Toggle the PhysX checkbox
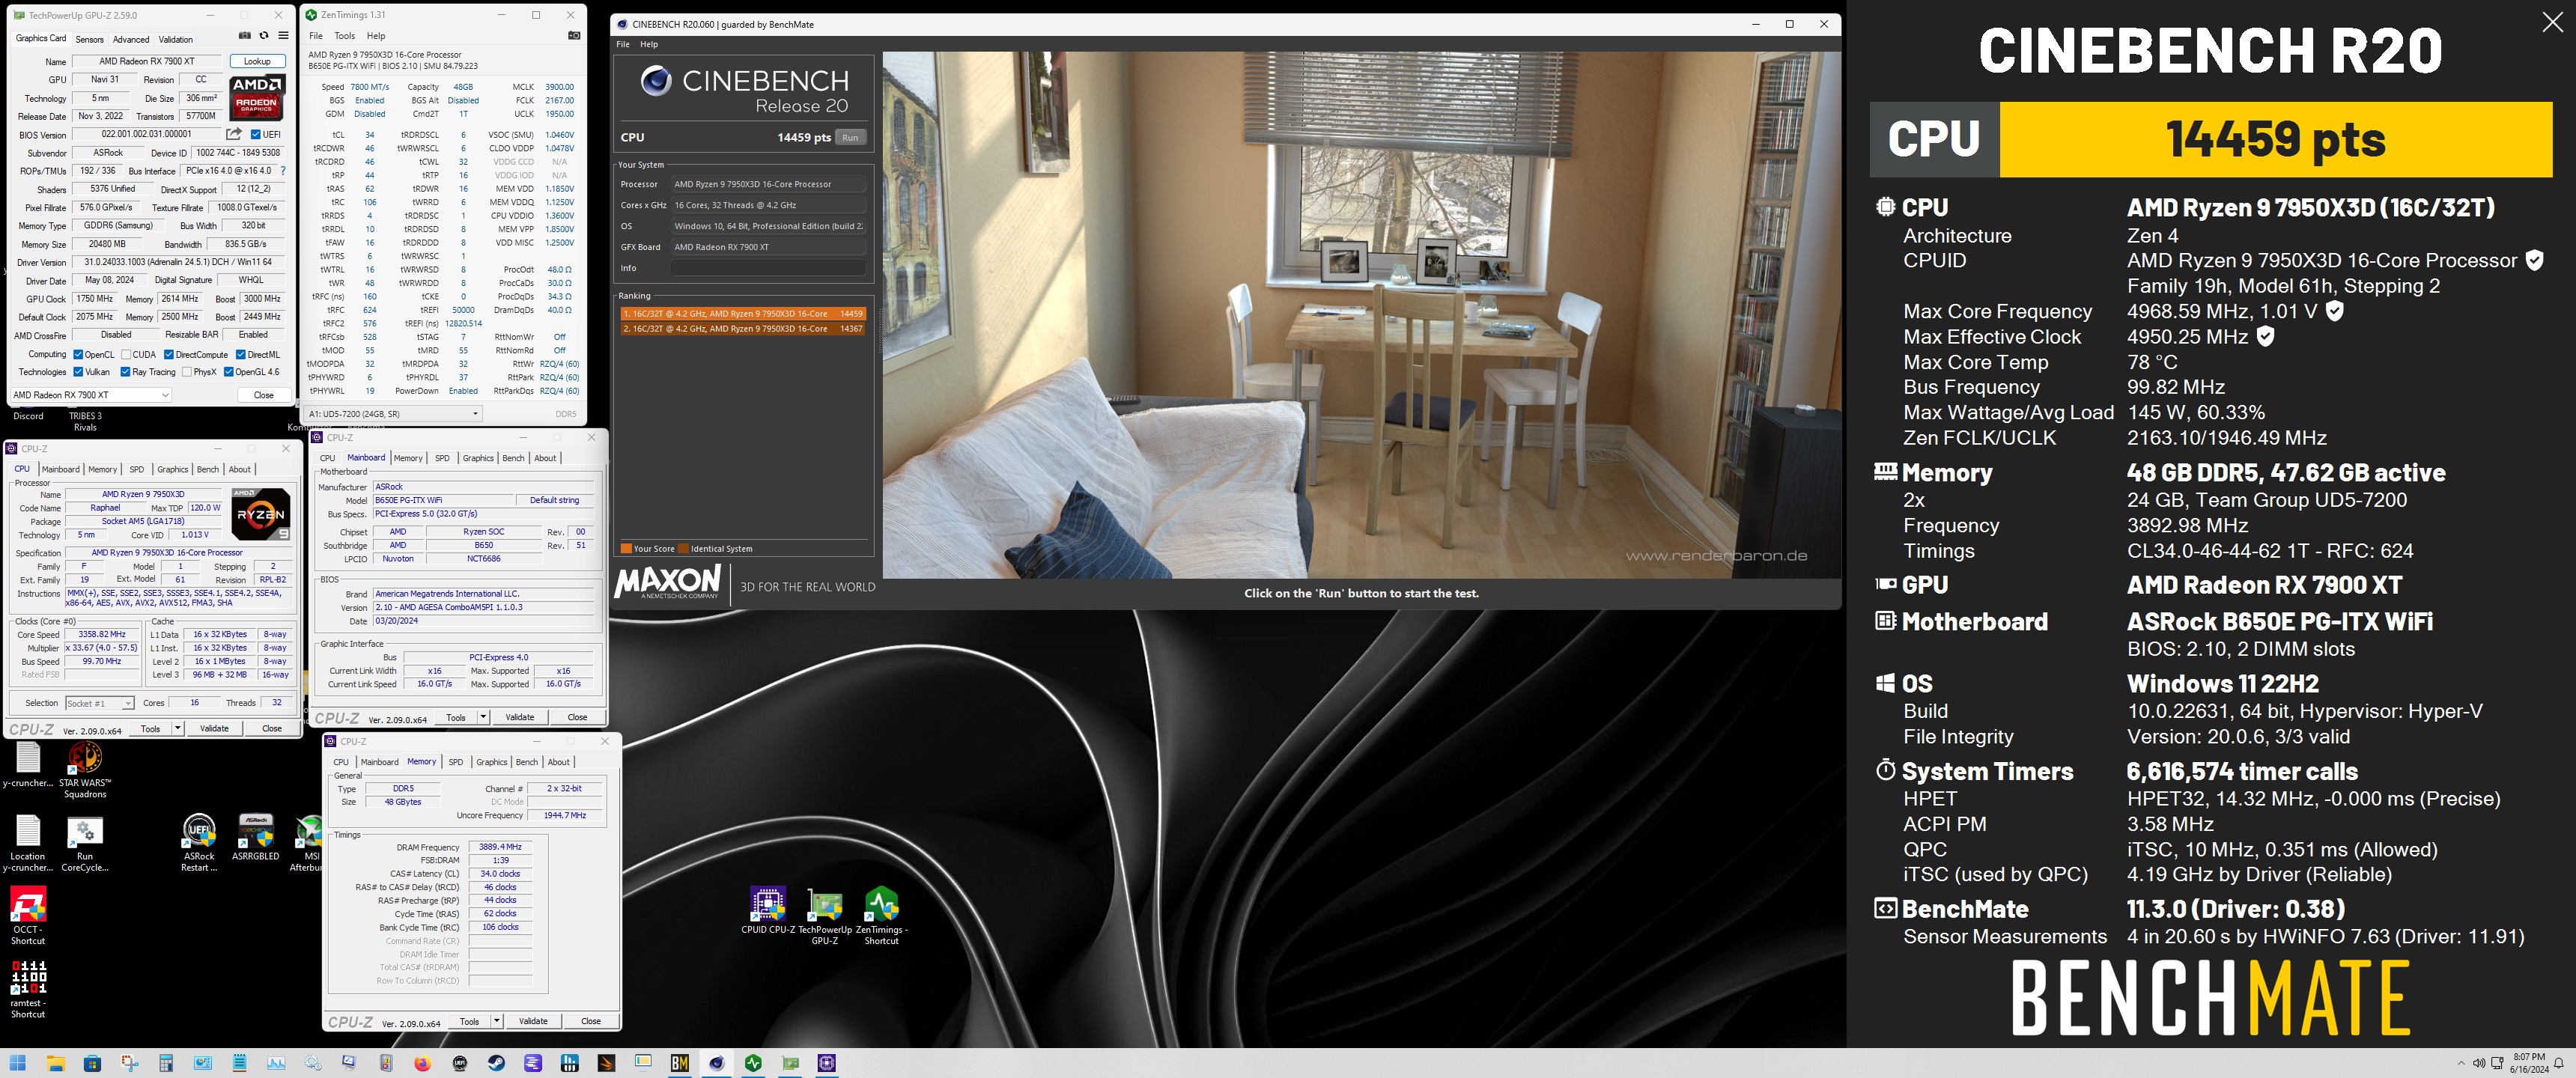2576x1078 pixels. [187, 372]
